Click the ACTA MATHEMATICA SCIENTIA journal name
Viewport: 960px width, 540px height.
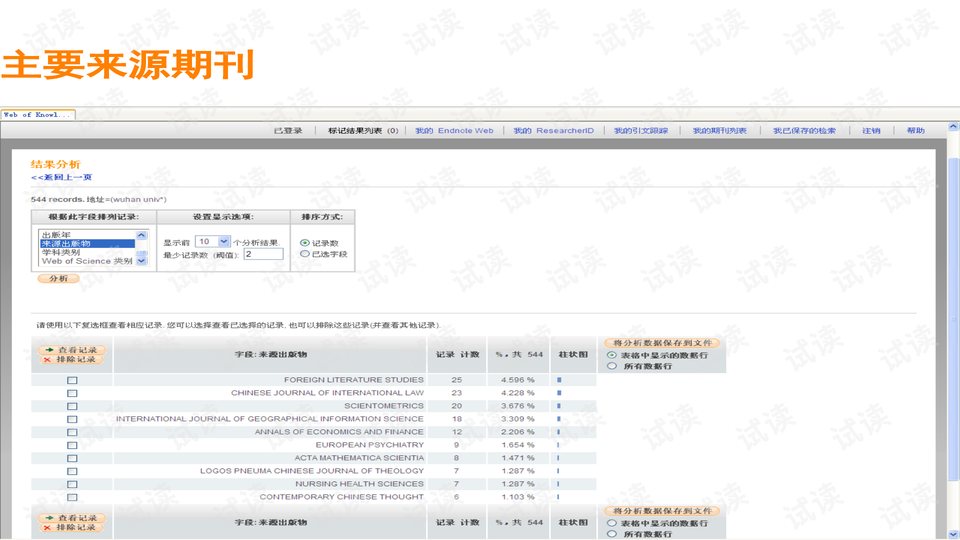point(359,457)
